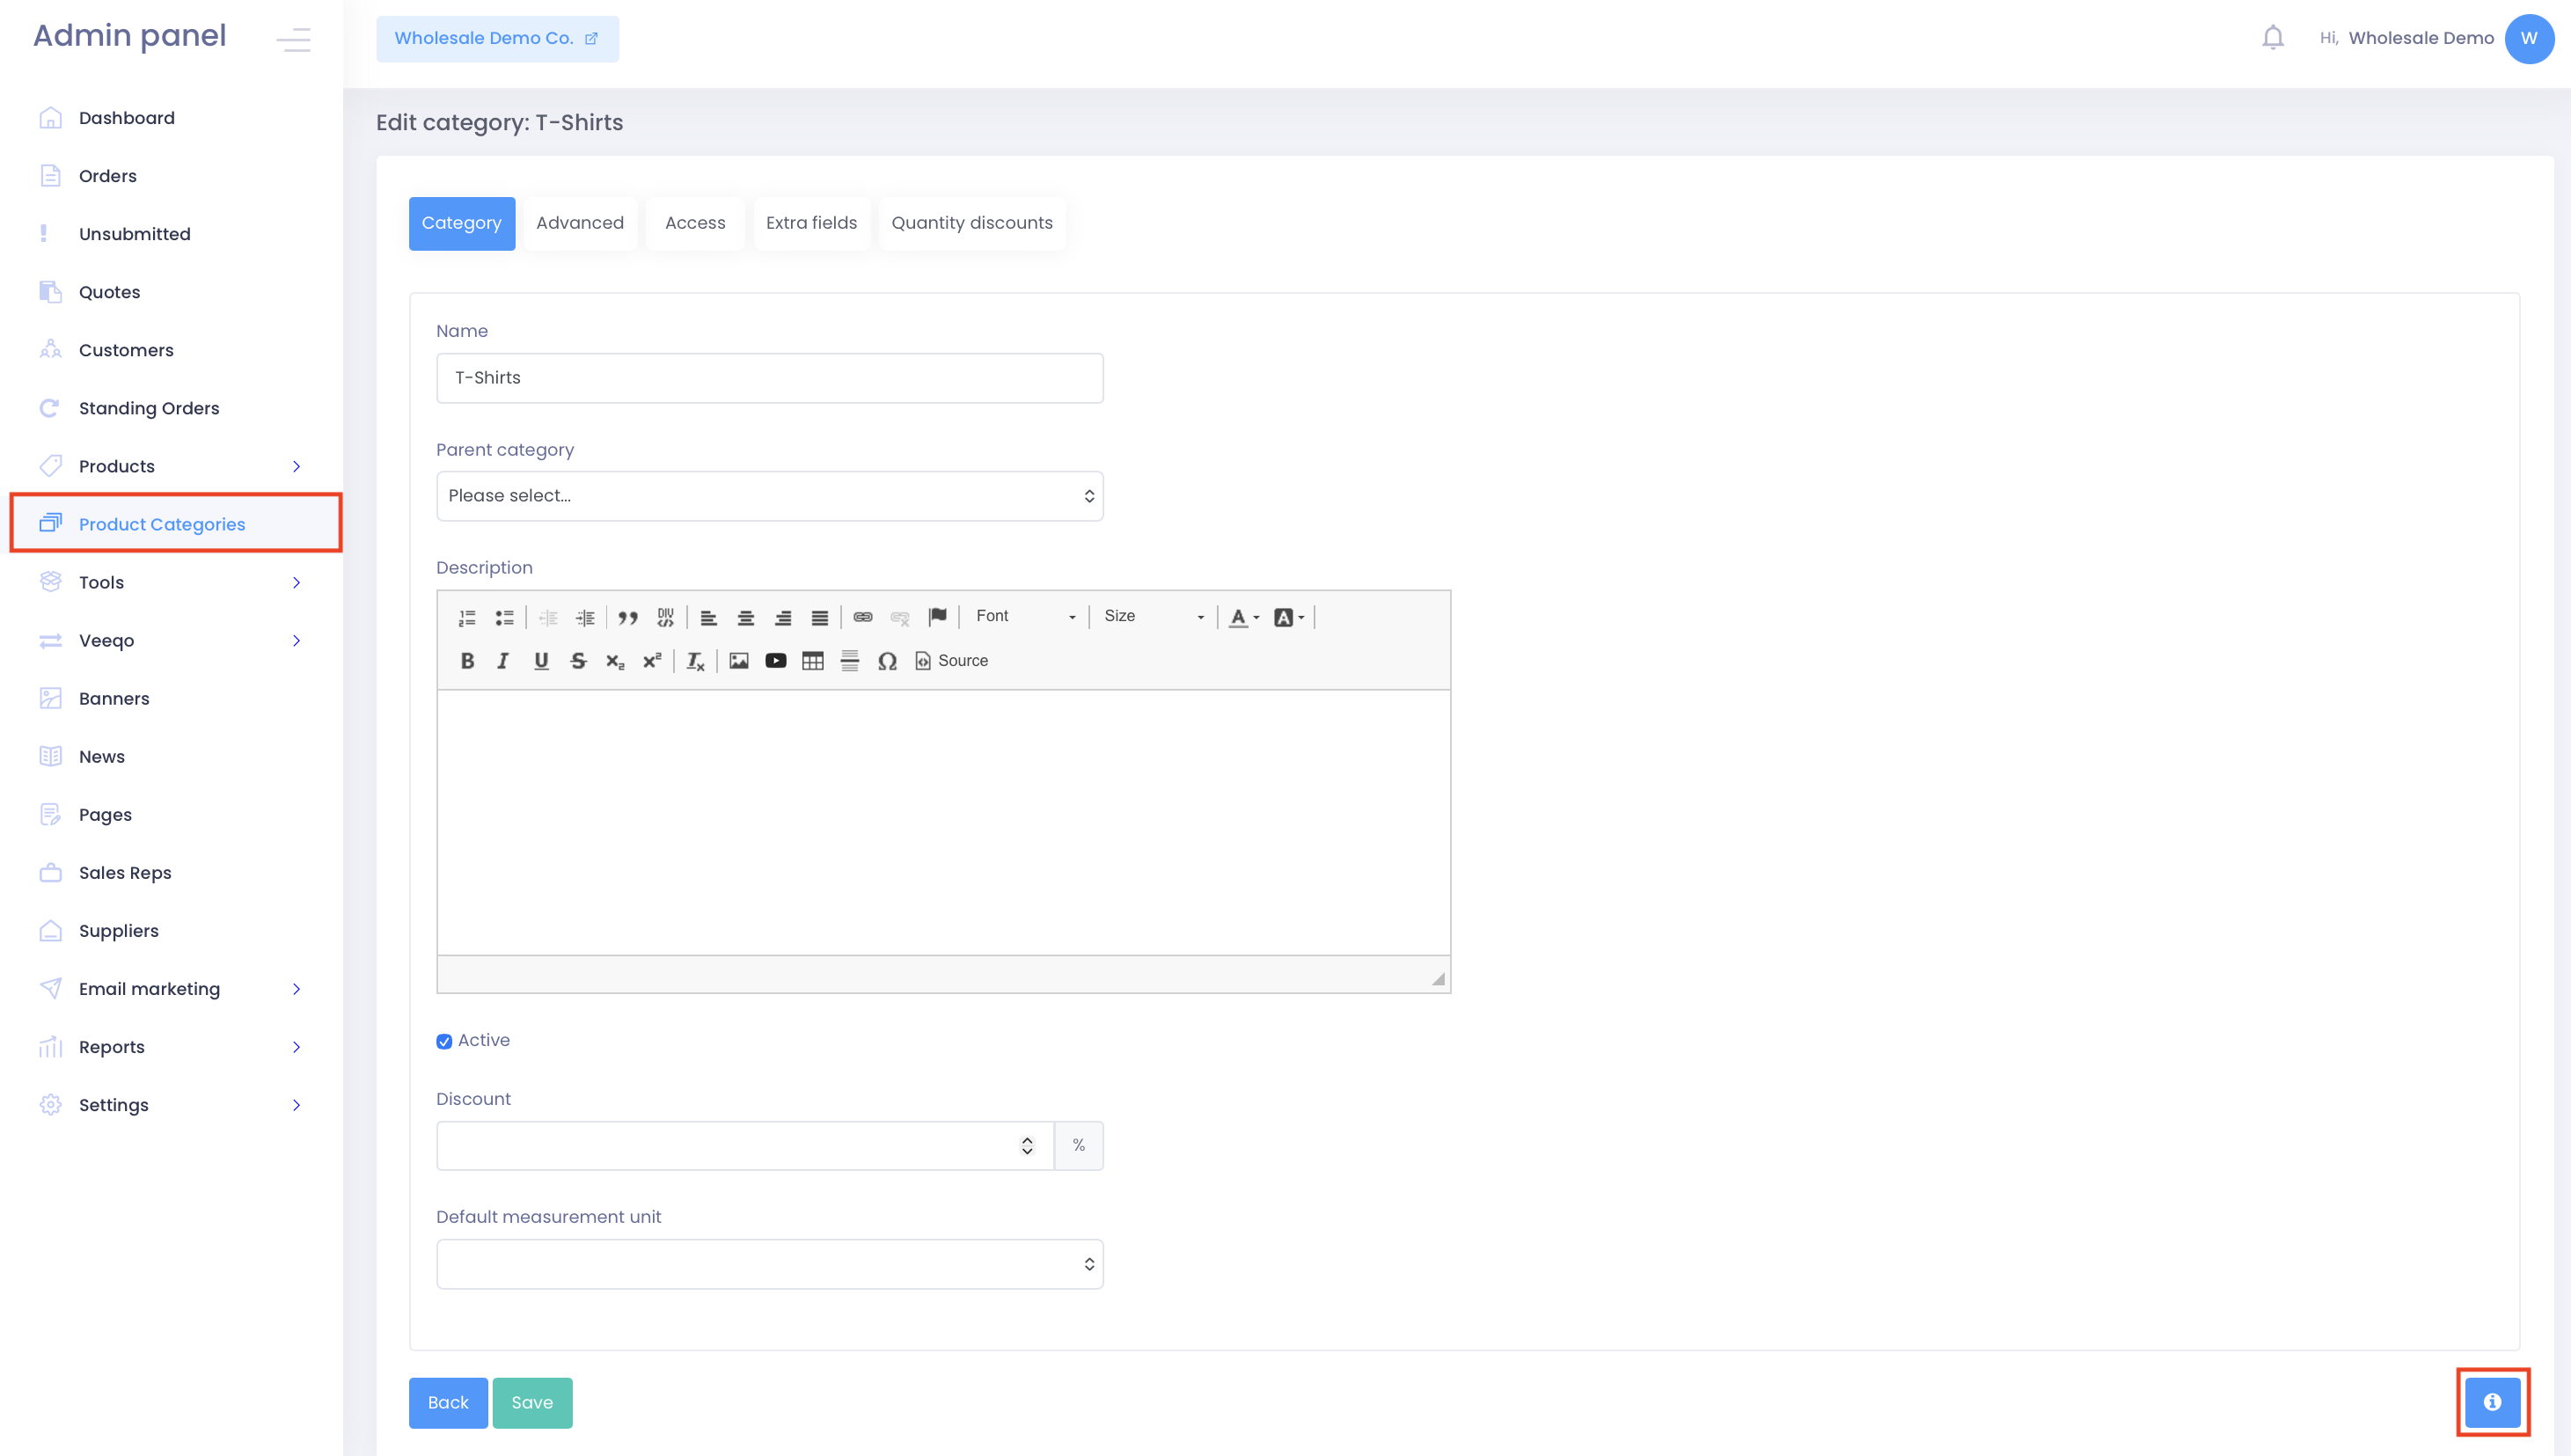Open the text color picker

[x=1243, y=618]
